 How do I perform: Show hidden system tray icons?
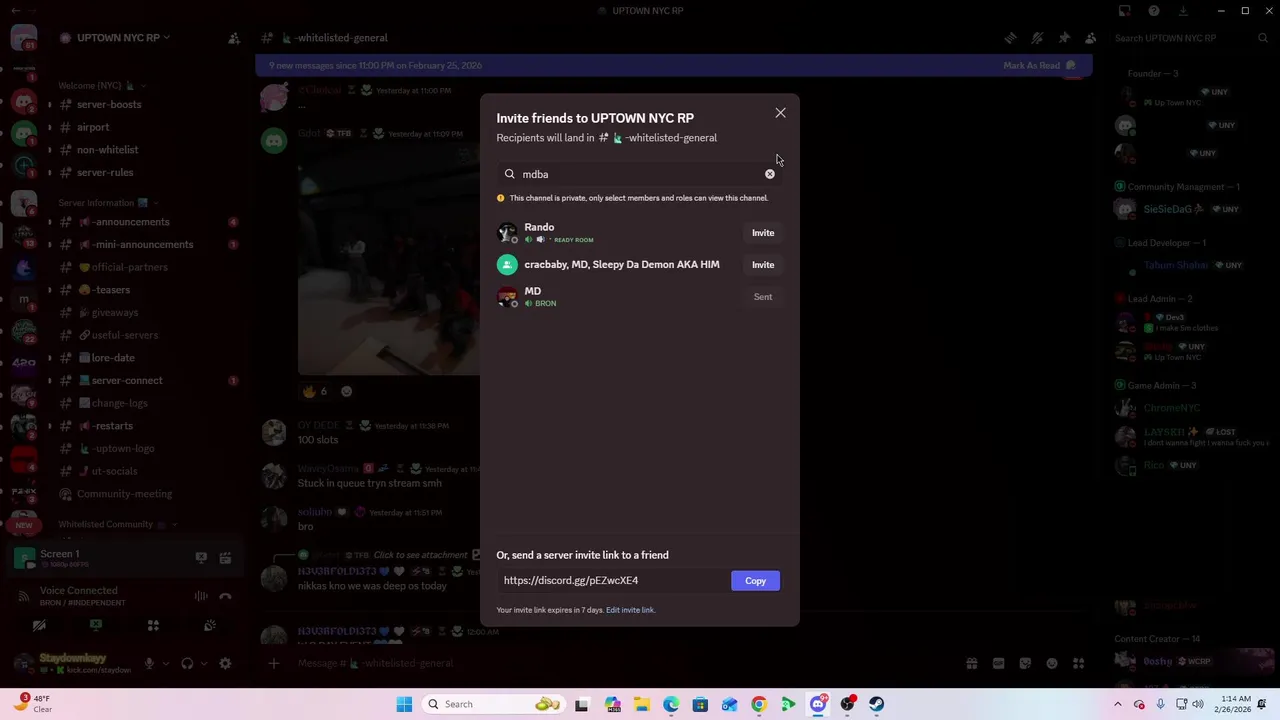point(1118,704)
